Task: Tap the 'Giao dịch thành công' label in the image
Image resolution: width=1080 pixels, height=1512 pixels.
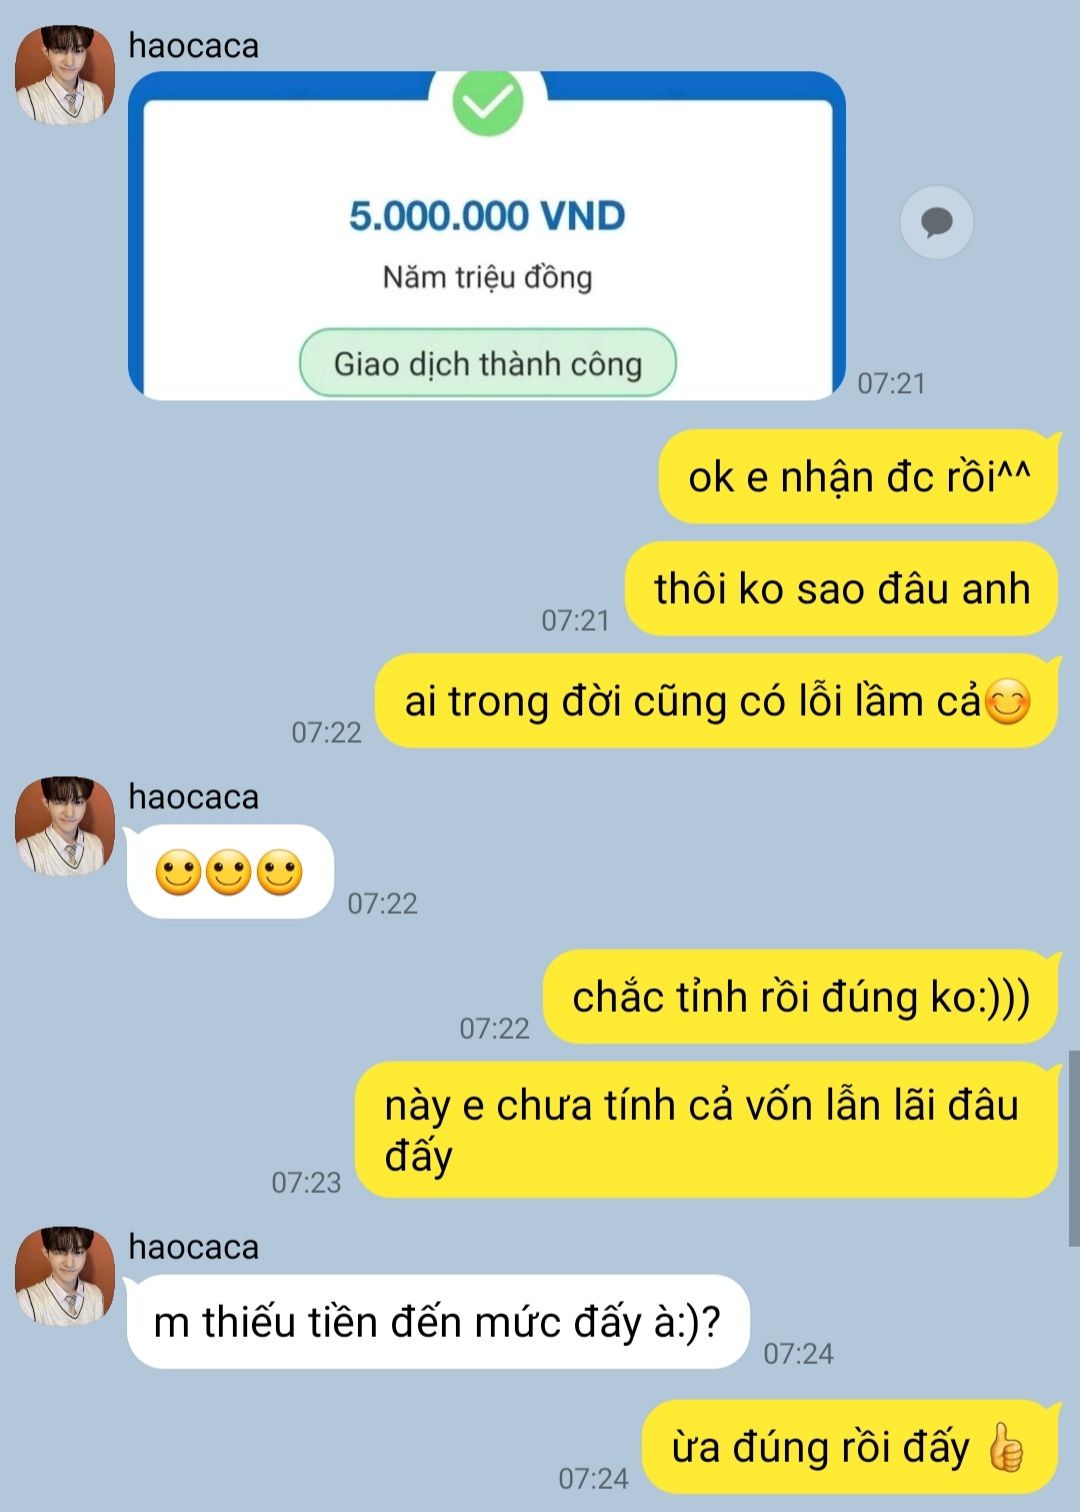Action: point(488,363)
